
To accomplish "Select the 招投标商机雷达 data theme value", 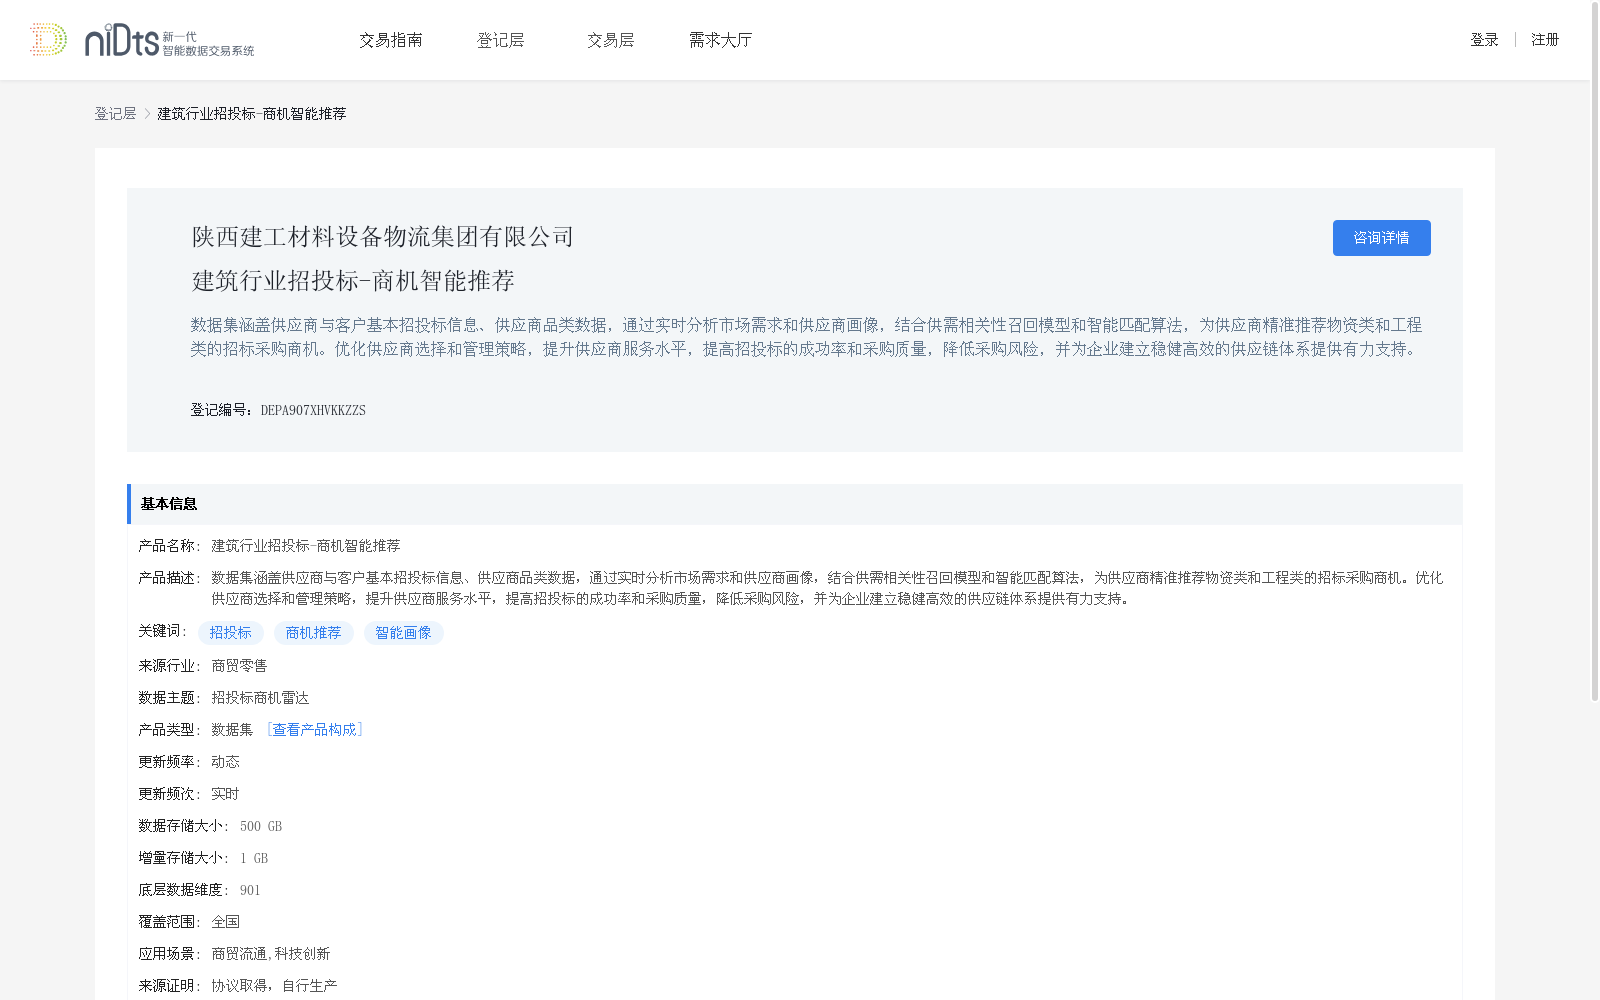I will 260,698.
